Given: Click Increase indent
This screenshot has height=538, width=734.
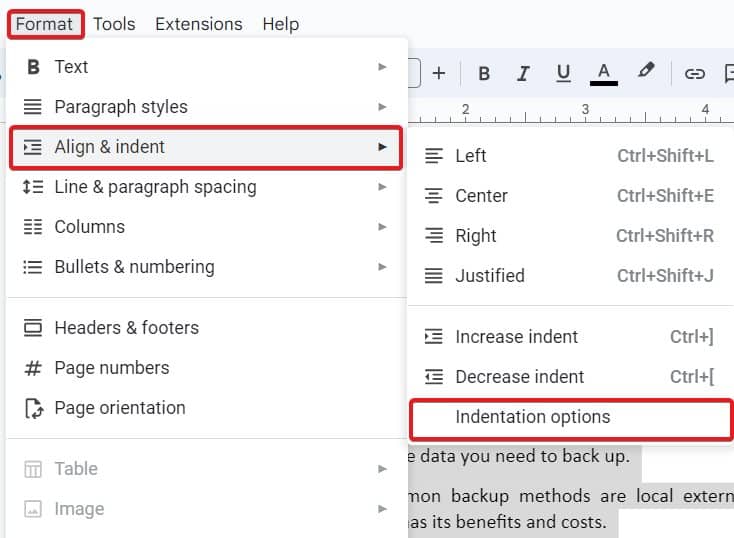Looking at the screenshot, I should pyautogui.click(x=568, y=337).
